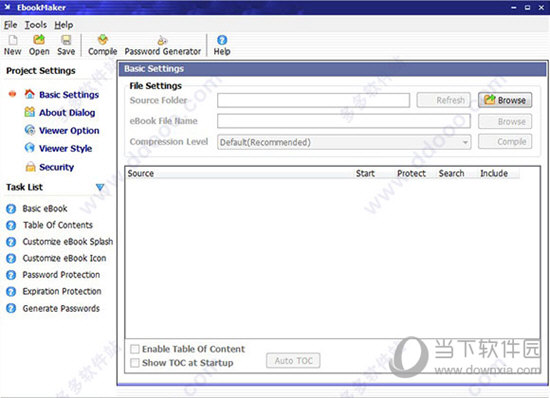Save the project with the Save icon
Image resolution: width=550 pixels, height=398 pixels.
(66, 45)
